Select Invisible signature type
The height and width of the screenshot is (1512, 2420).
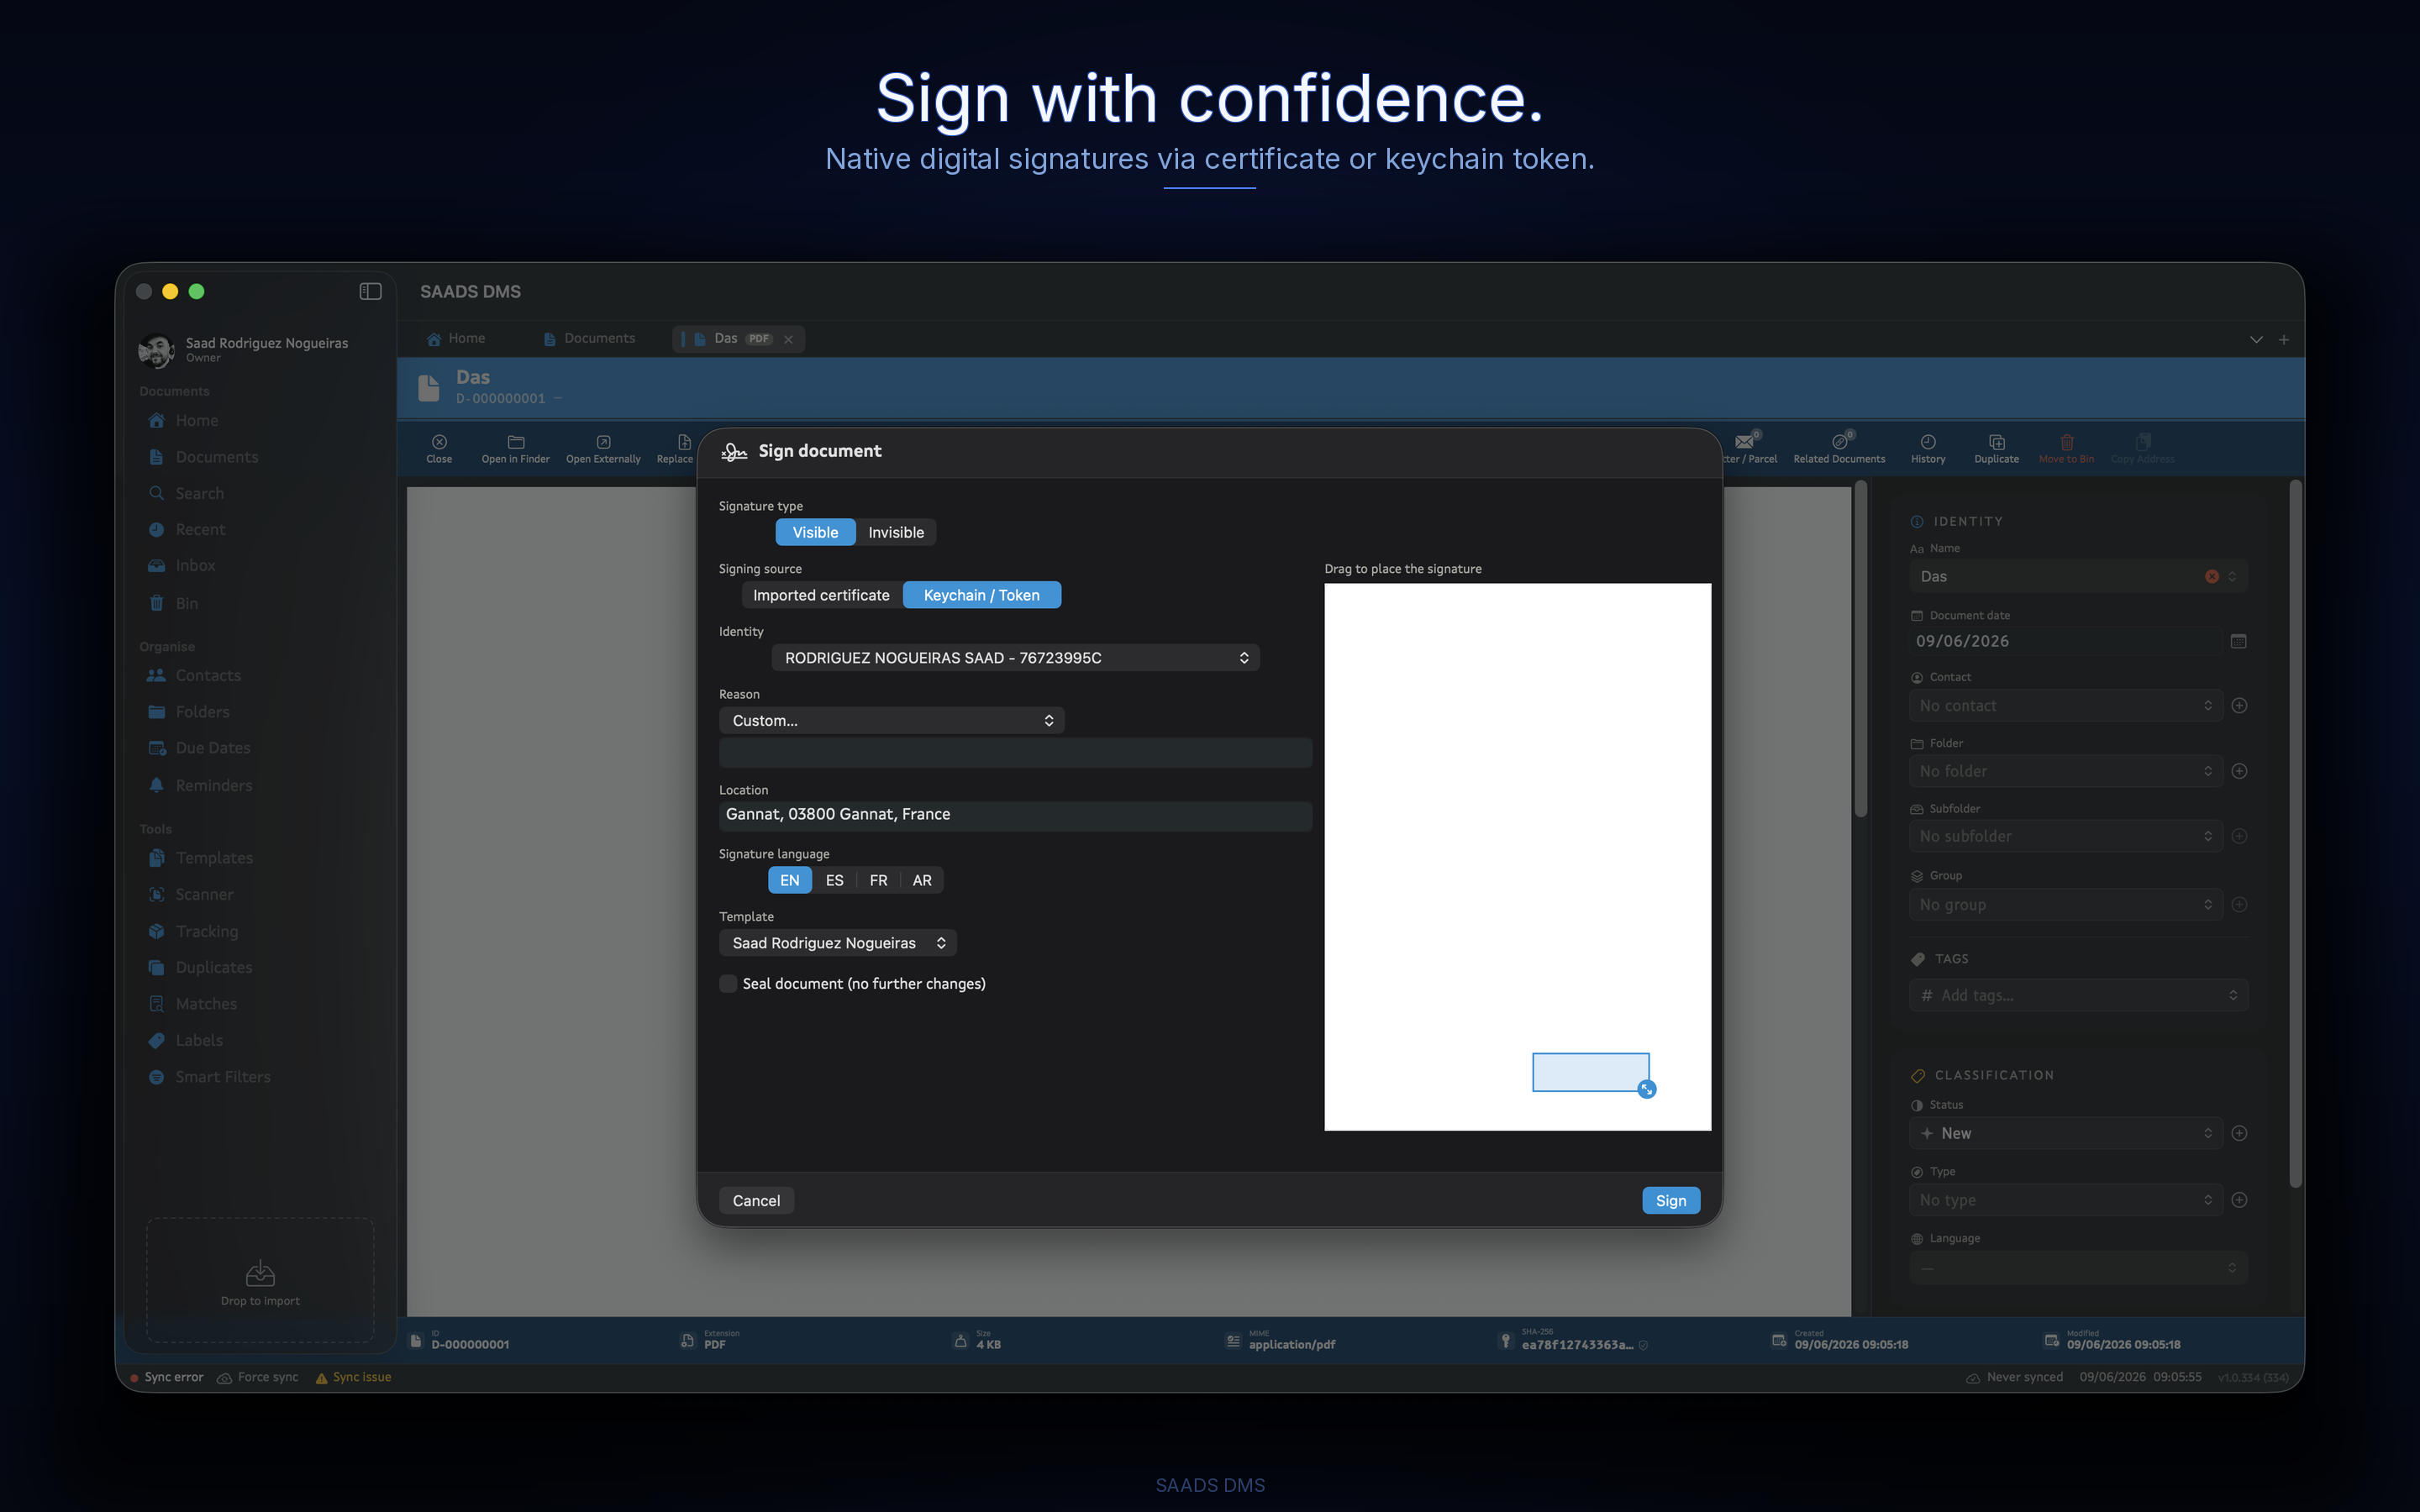pos(896,532)
